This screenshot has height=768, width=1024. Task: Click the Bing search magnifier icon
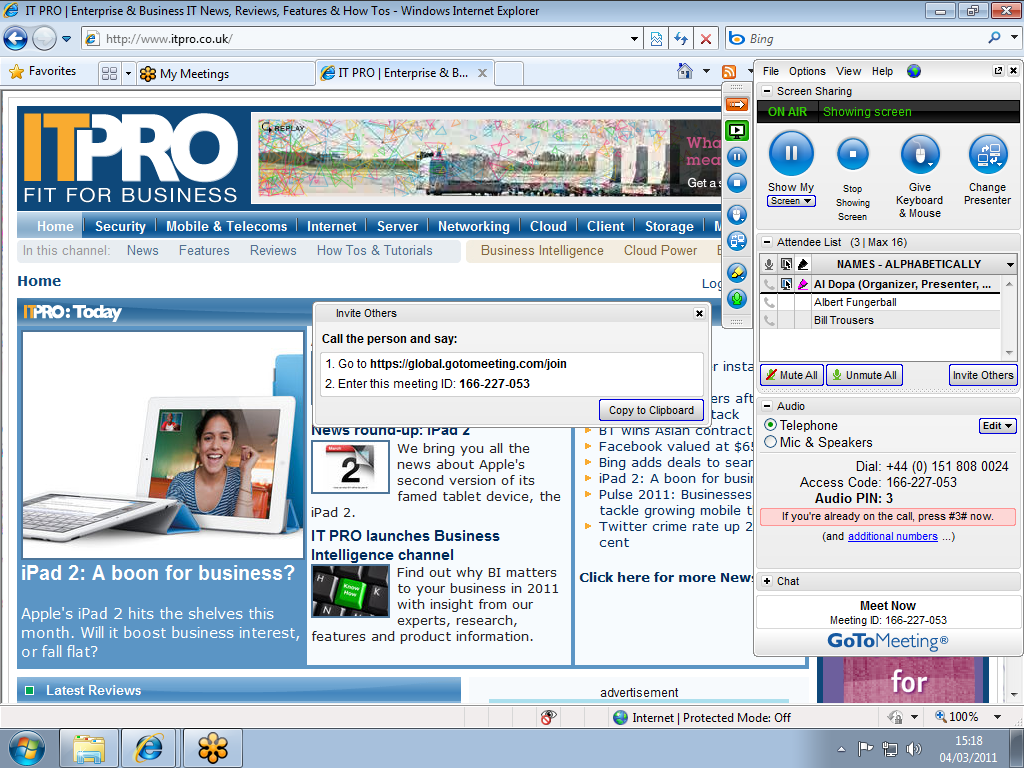pos(994,38)
